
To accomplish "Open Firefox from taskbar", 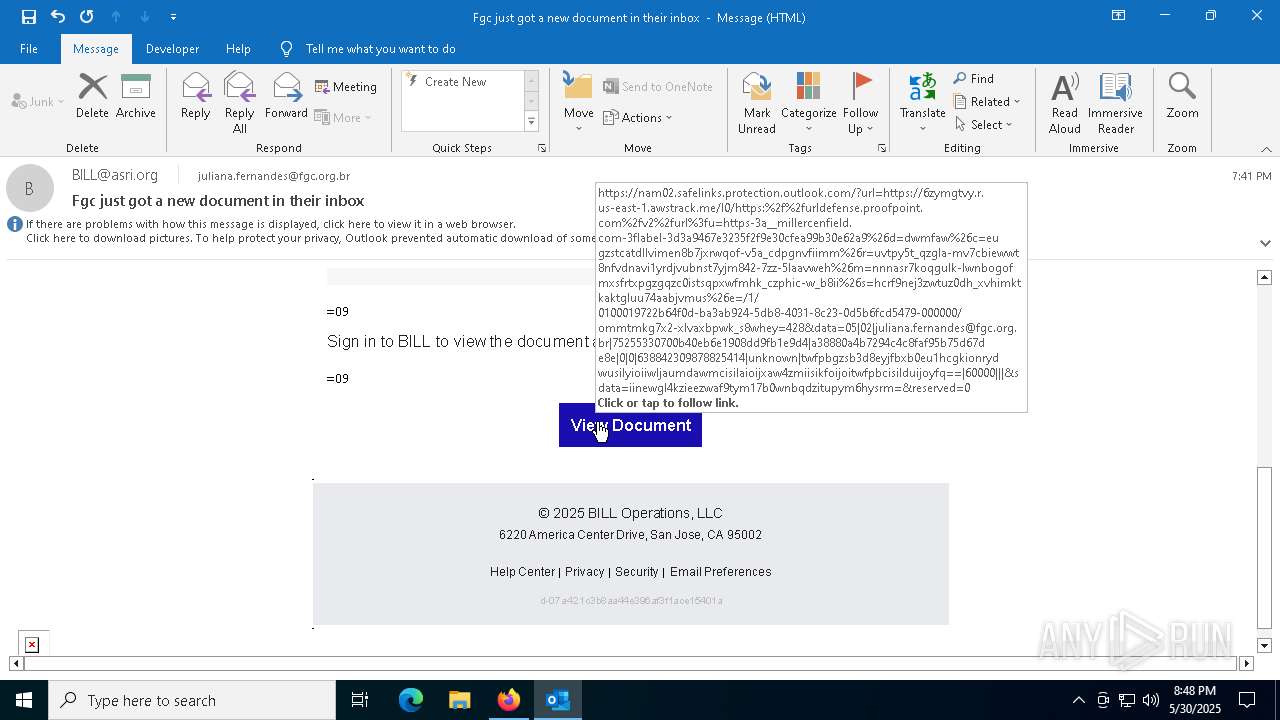I will point(509,700).
